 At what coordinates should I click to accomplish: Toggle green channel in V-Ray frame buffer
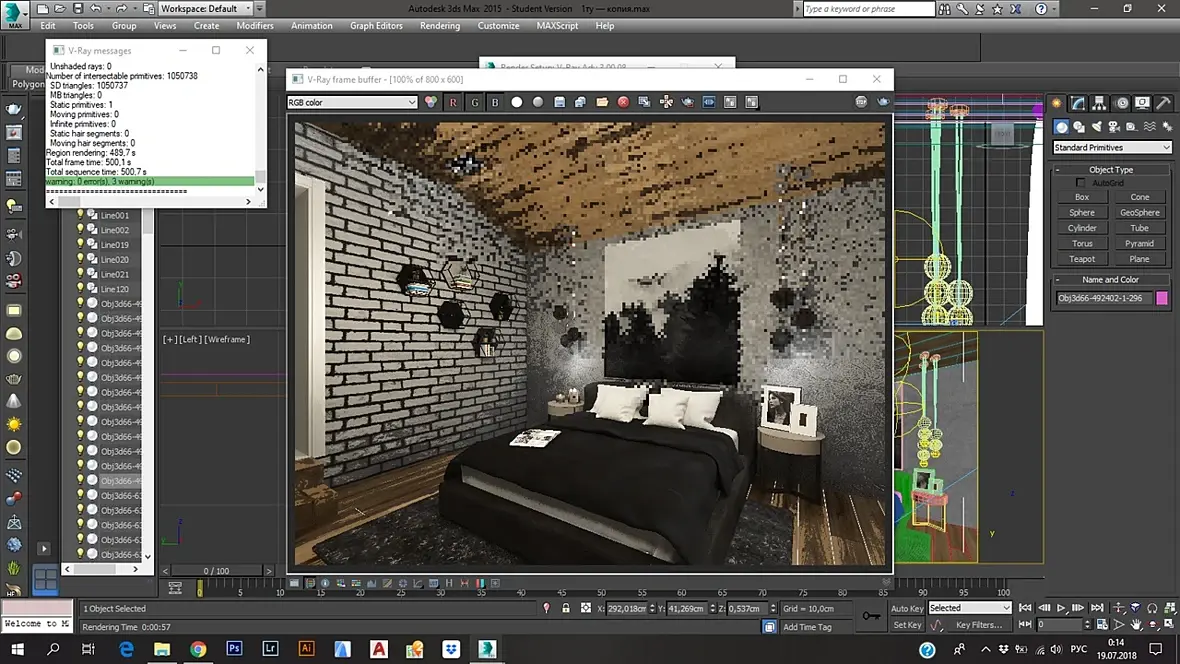pos(474,102)
